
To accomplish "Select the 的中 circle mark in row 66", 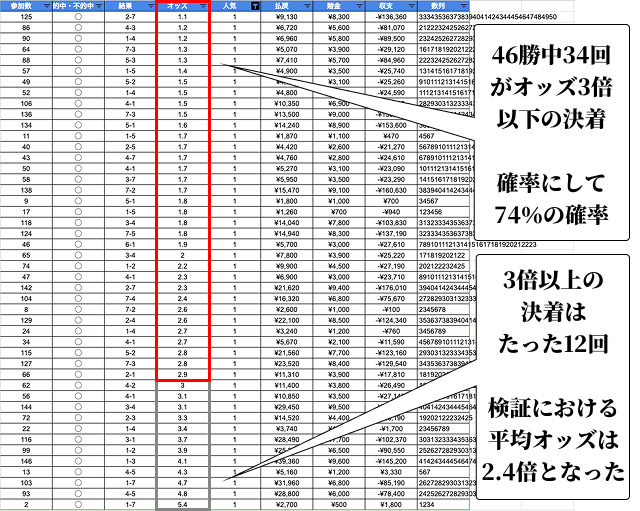I will click(x=78, y=374).
